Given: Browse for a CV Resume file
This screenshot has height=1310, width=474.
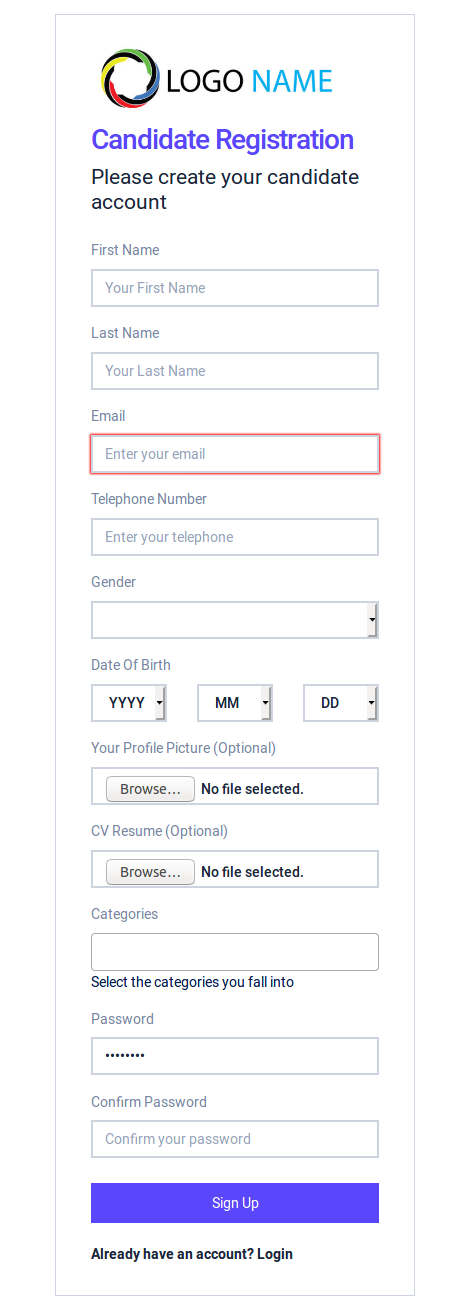Looking at the screenshot, I should (x=150, y=872).
